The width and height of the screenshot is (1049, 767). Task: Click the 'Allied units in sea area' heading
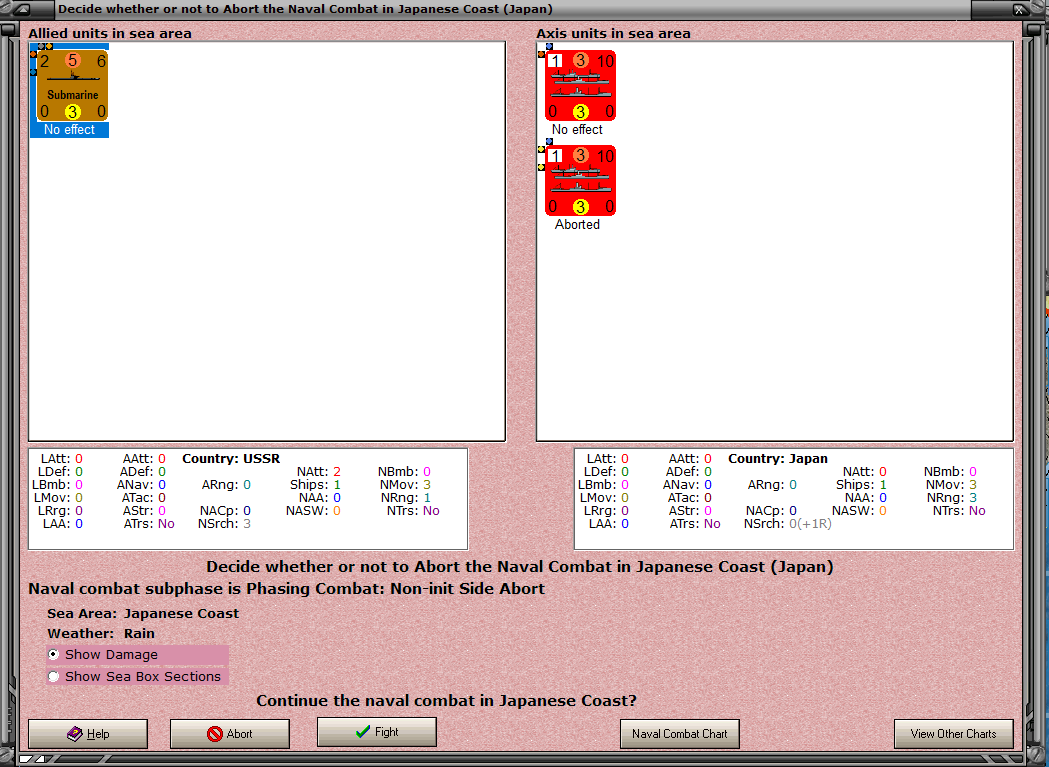(110, 33)
